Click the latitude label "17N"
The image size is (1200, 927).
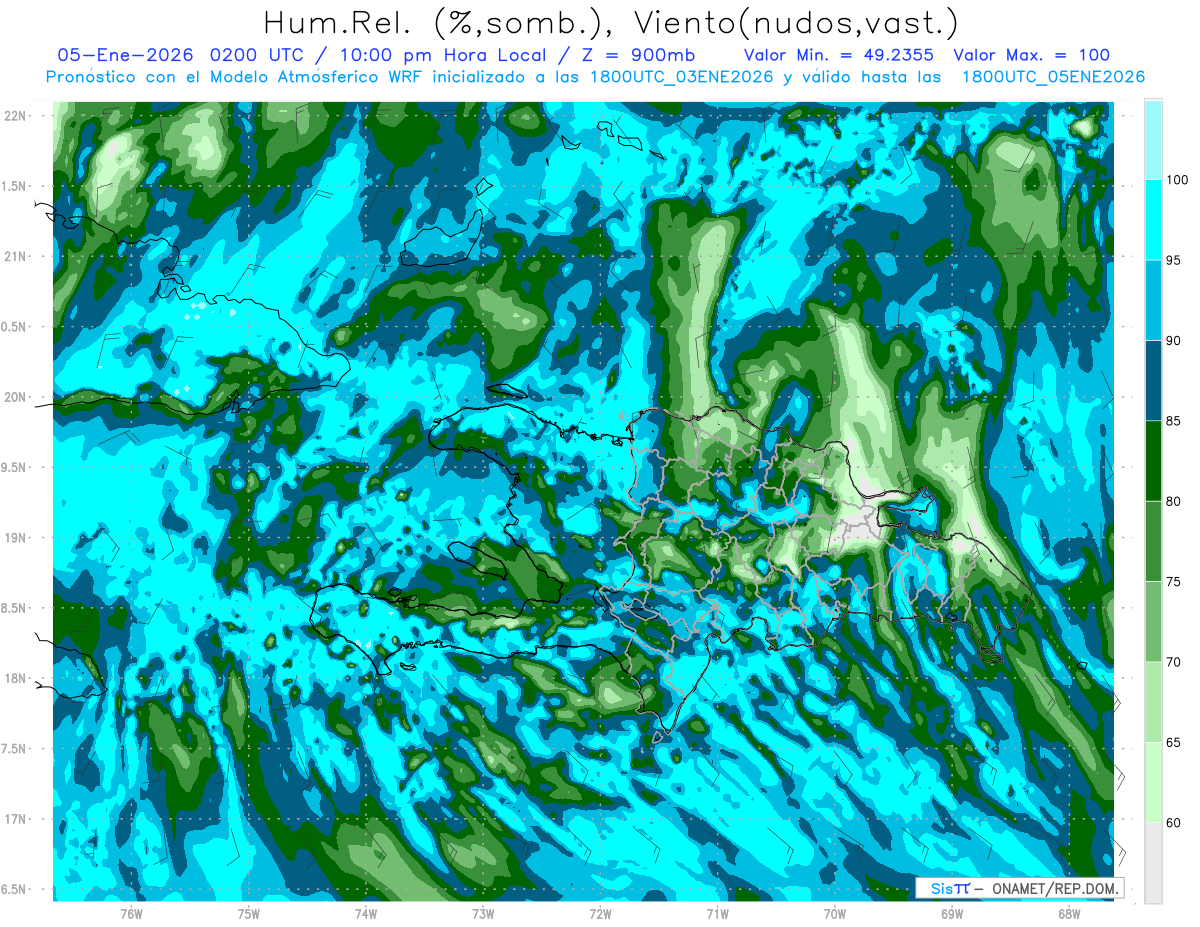coord(15,819)
